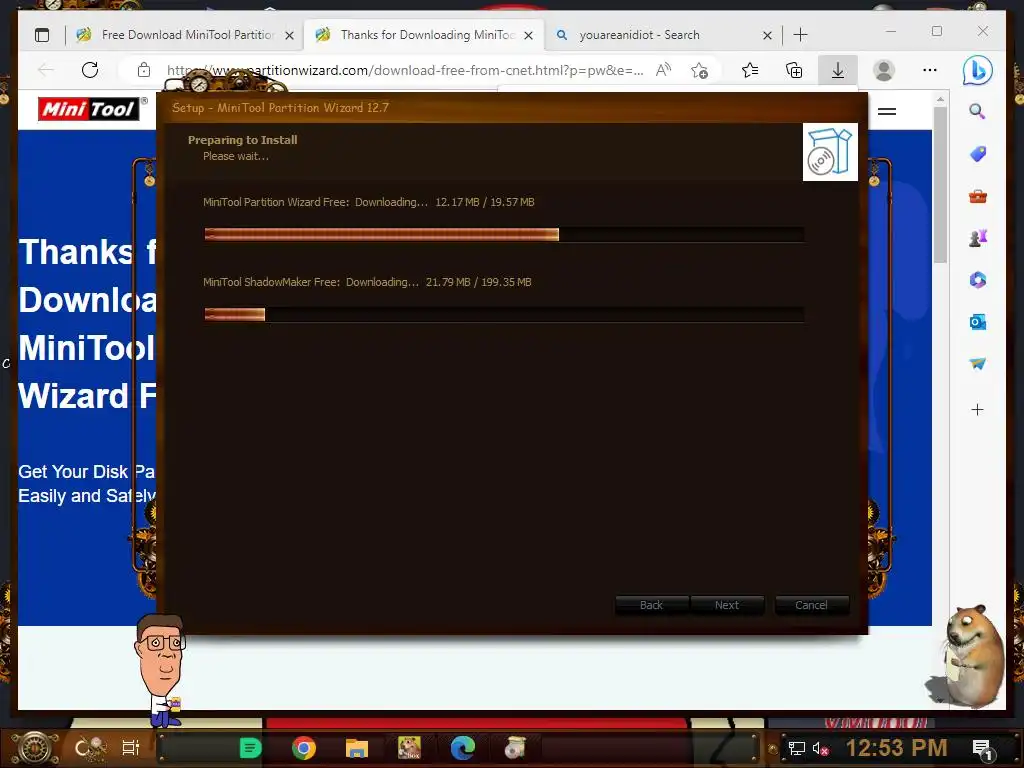Click the Next button in setup
This screenshot has width=1024, height=768.
[727, 605]
